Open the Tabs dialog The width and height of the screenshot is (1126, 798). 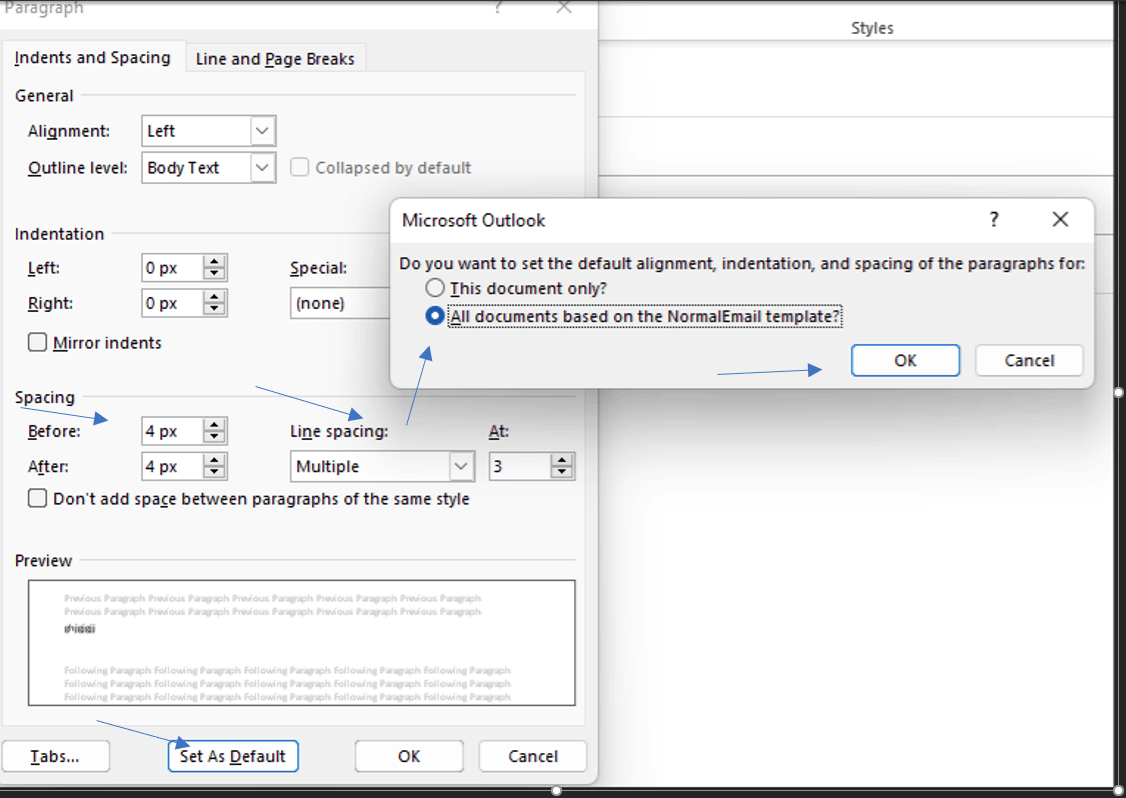click(x=54, y=756)
